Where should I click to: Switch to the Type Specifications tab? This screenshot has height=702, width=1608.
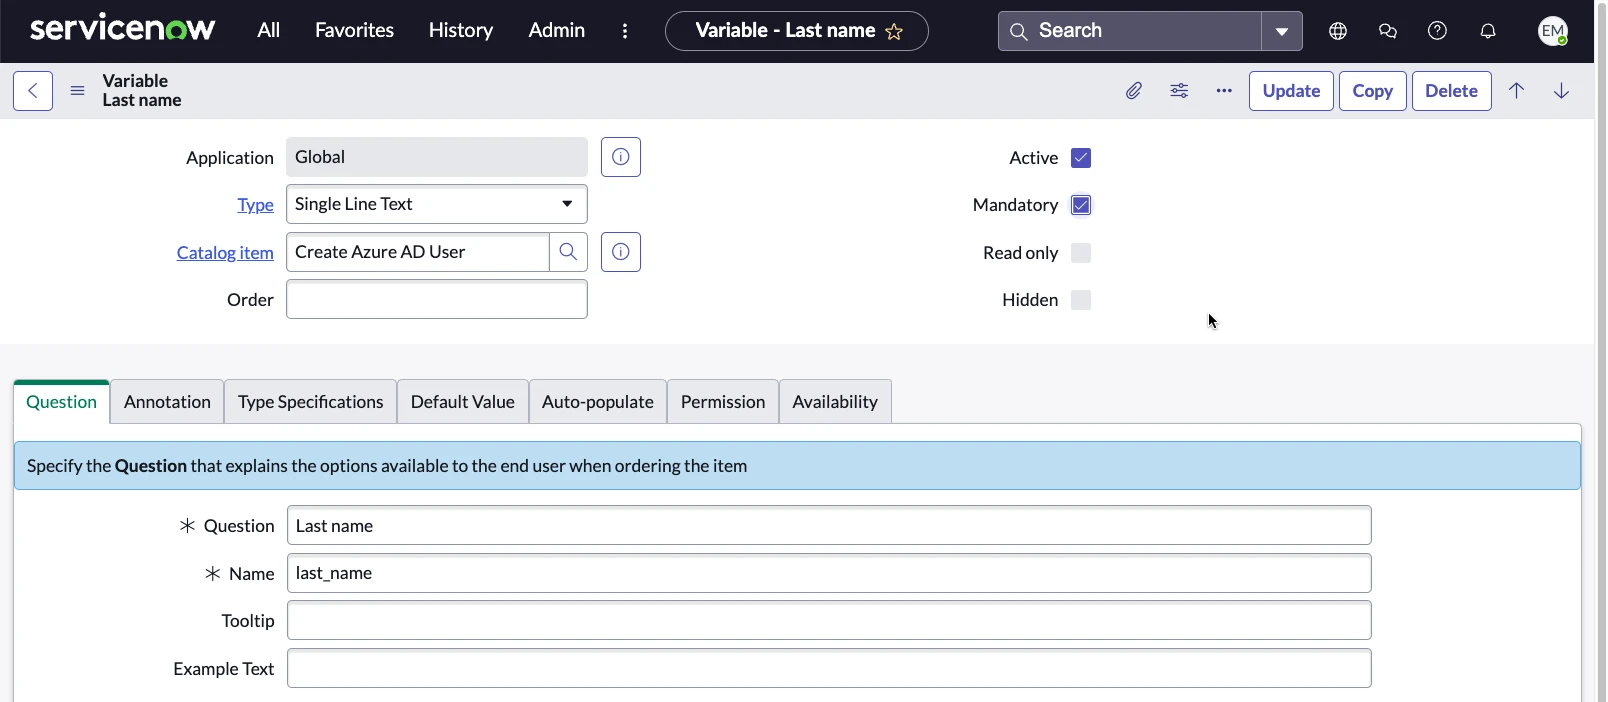pyautogui.click(x=310, y=402)
